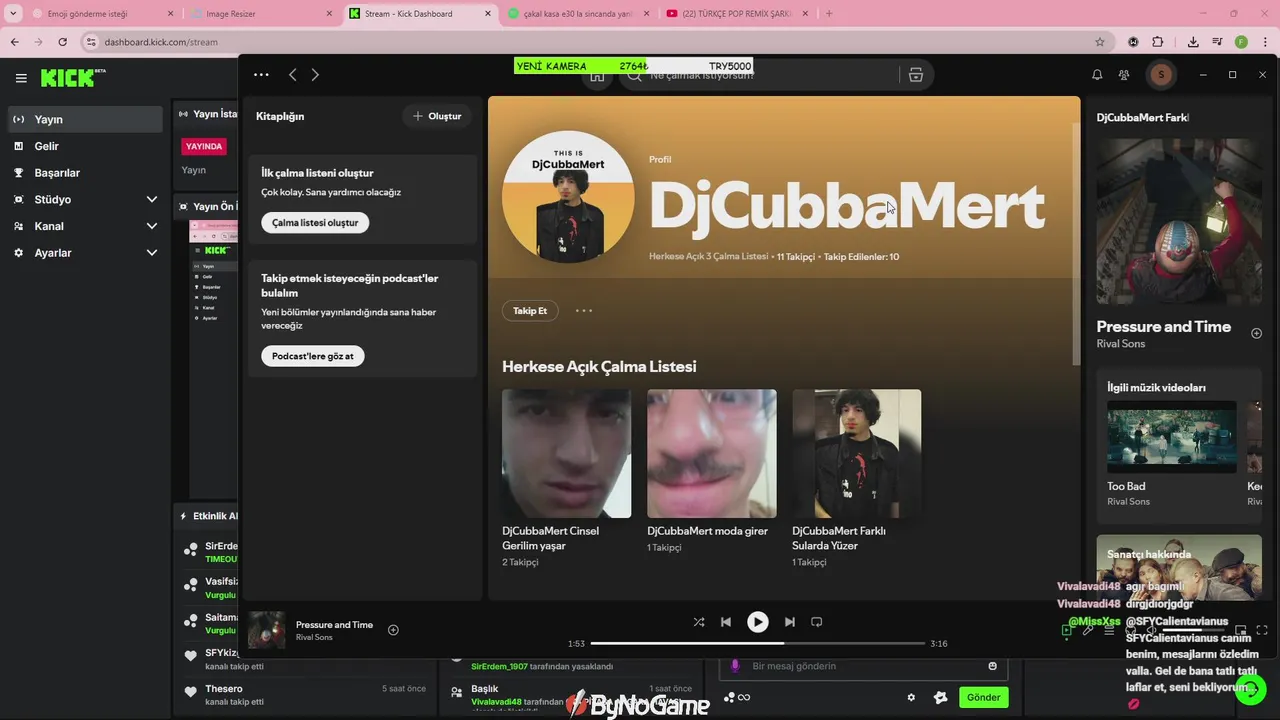Toggle shuffle in Spotify player

(x=699, y=622)
